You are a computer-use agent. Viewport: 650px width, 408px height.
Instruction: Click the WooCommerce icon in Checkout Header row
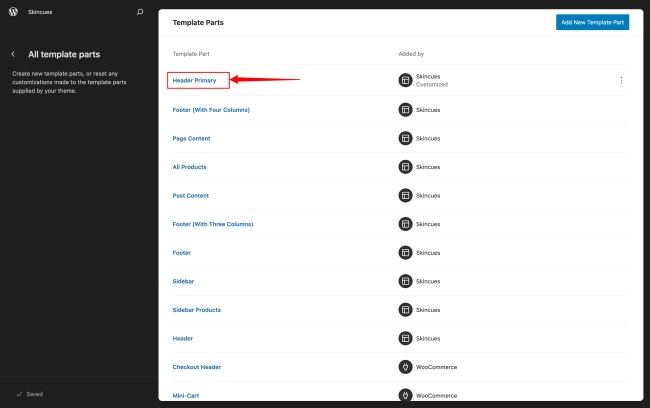coord(405,367)
